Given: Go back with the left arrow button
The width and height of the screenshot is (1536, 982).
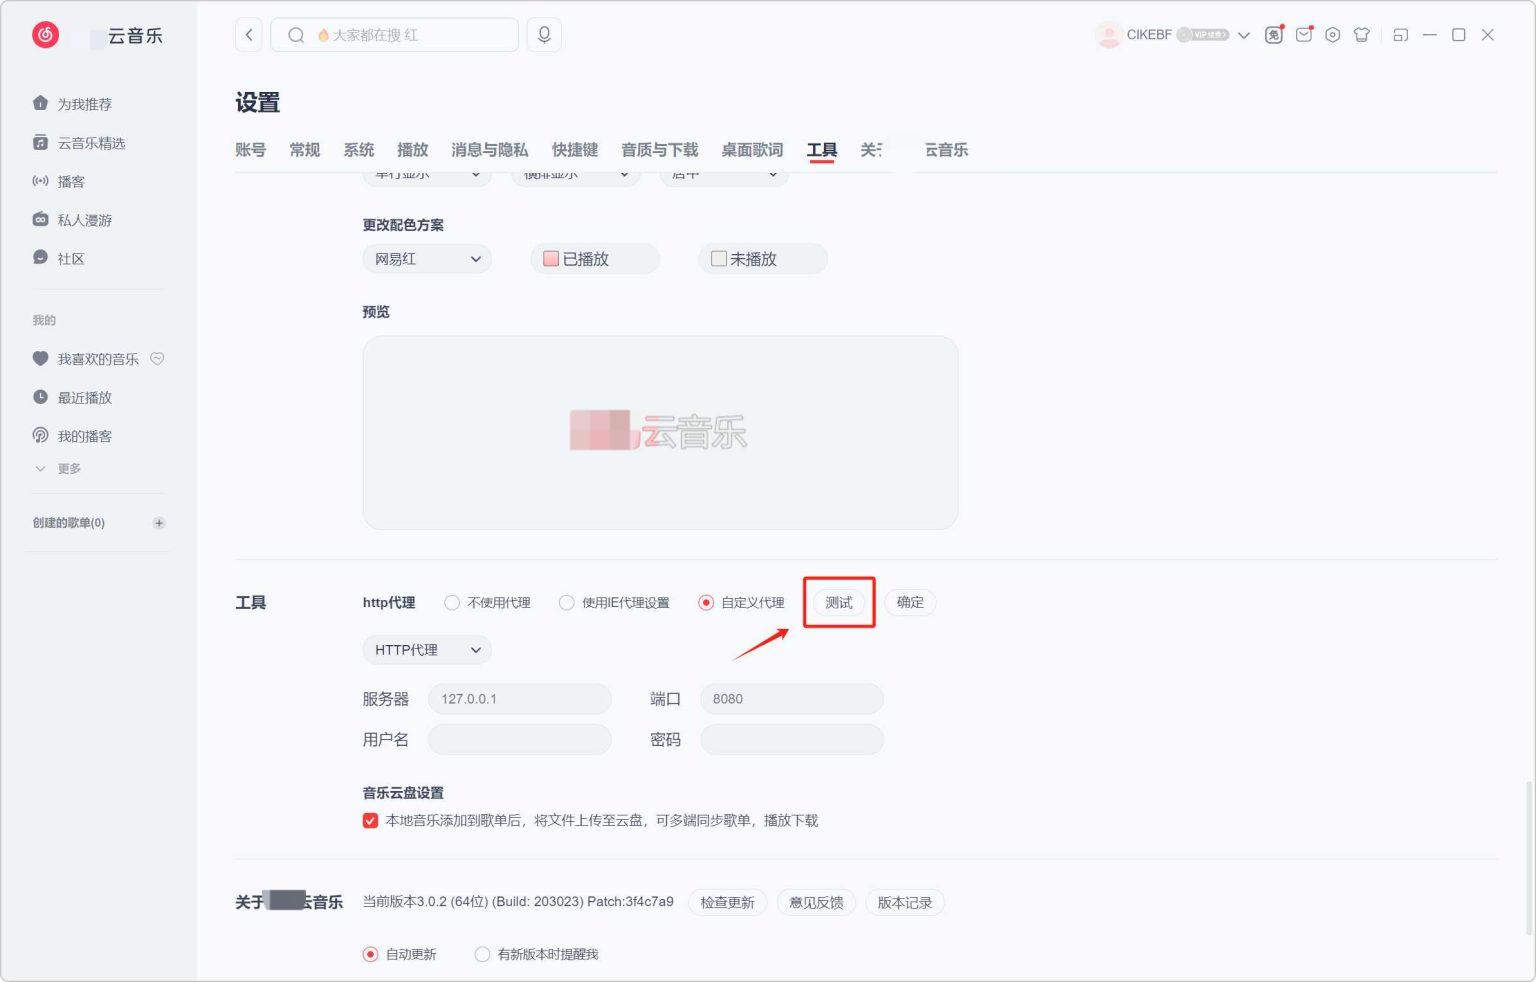Looking at the screenshot, I should [249, 35].
